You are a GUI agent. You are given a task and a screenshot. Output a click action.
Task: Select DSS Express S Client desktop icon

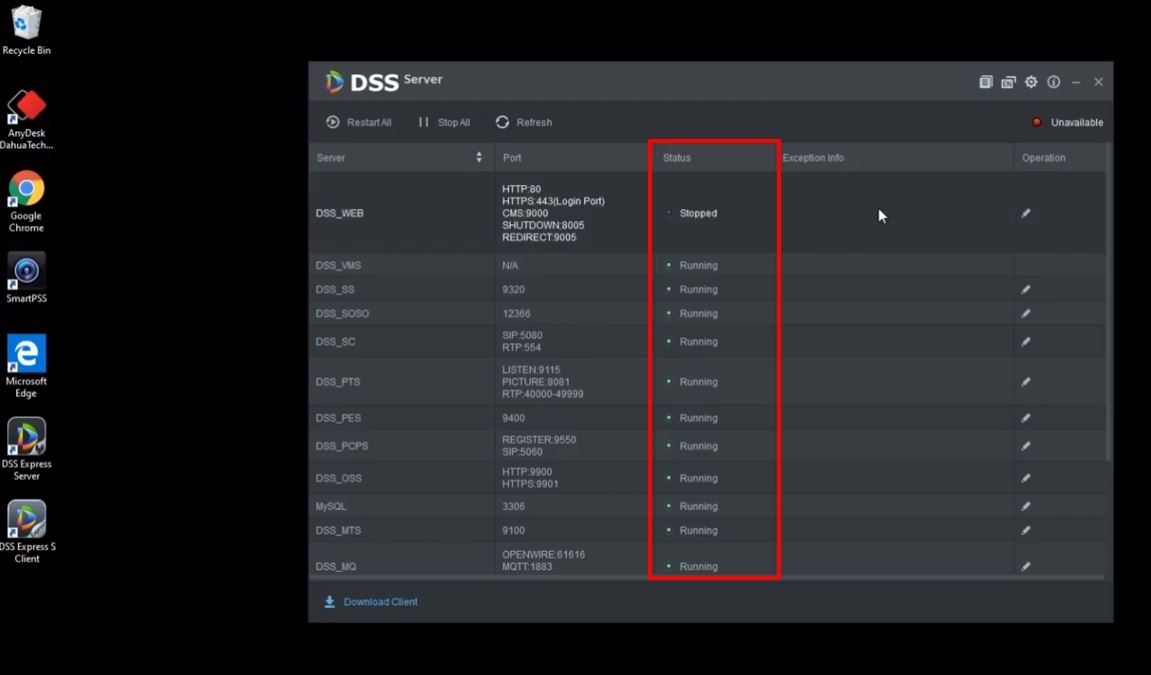[x=26, y=532]
